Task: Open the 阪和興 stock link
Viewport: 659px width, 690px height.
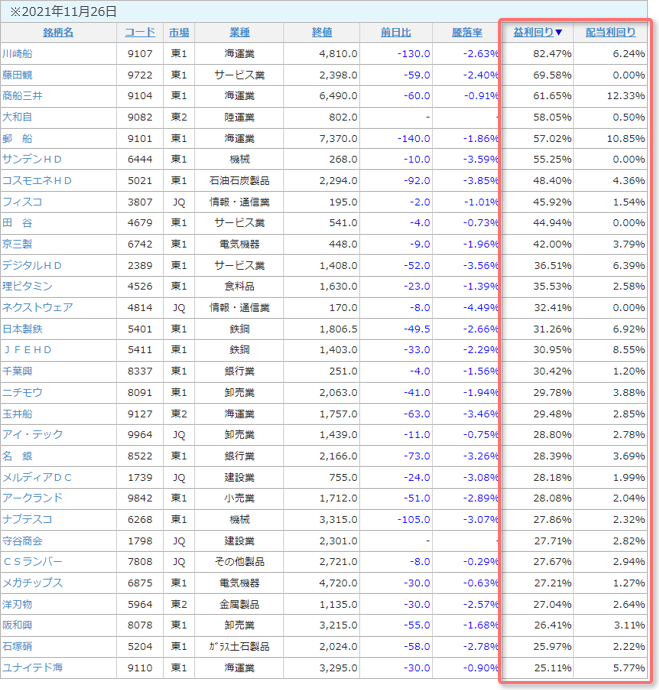Action: click(17, 625)
